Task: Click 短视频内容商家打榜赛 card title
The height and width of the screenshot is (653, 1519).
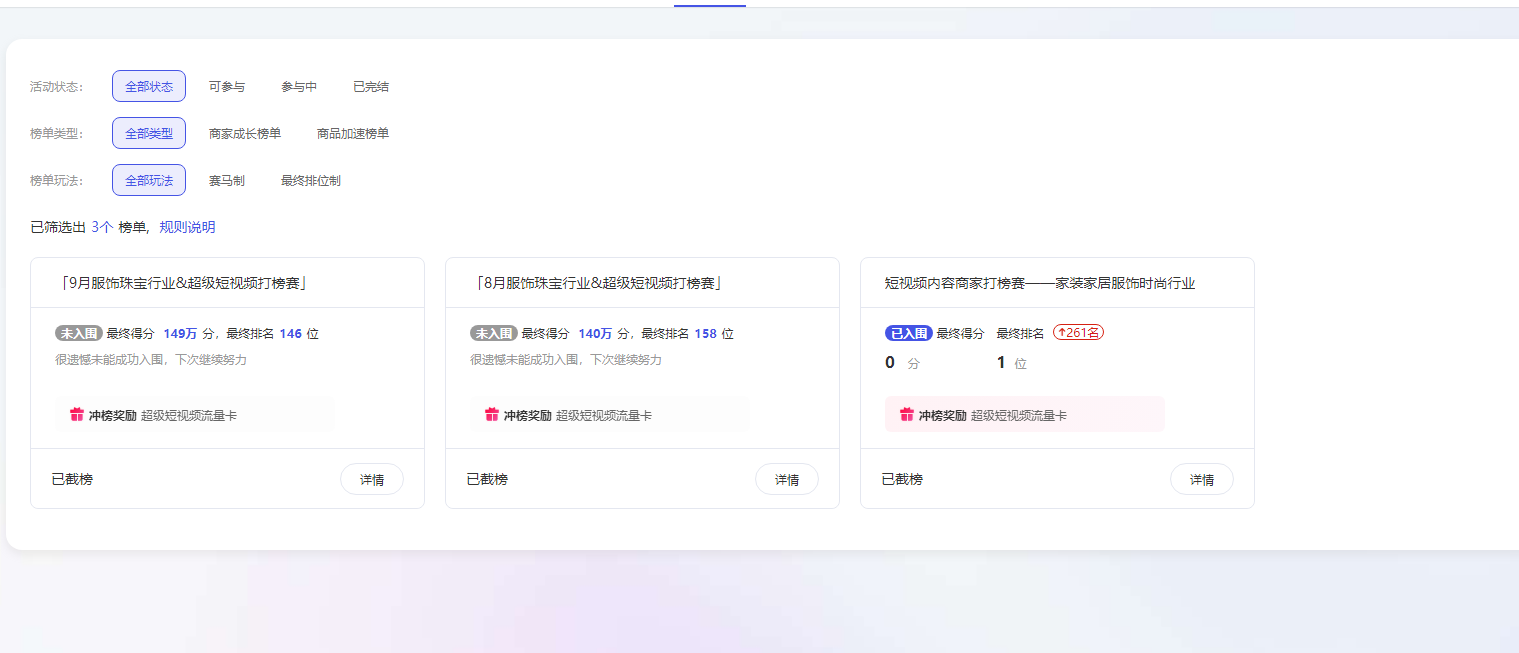Action: coord(1040,284)
